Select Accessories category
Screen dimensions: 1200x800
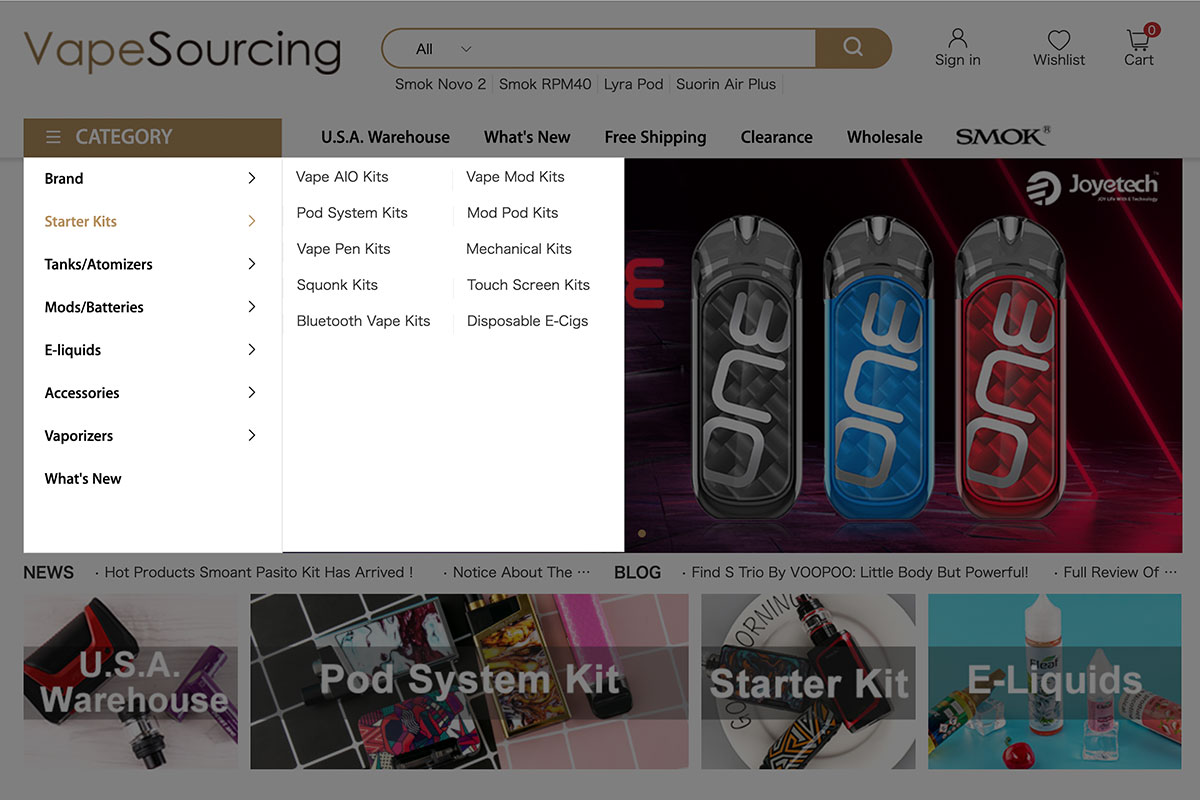tap(82, 393)
